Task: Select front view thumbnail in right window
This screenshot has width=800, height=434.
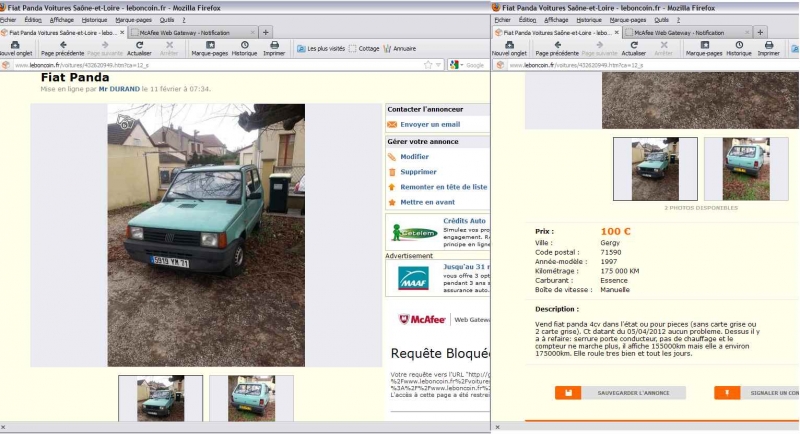Action: (x=655, y=169)
